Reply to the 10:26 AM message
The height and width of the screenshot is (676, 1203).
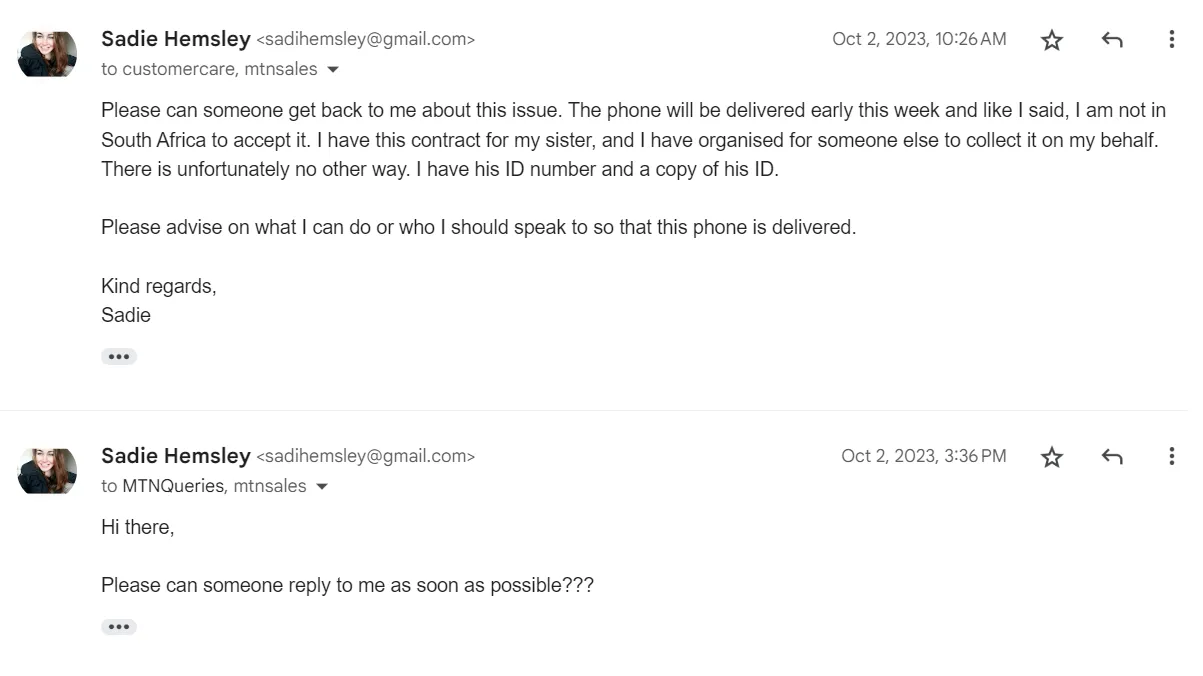[x=1111, y=40]
